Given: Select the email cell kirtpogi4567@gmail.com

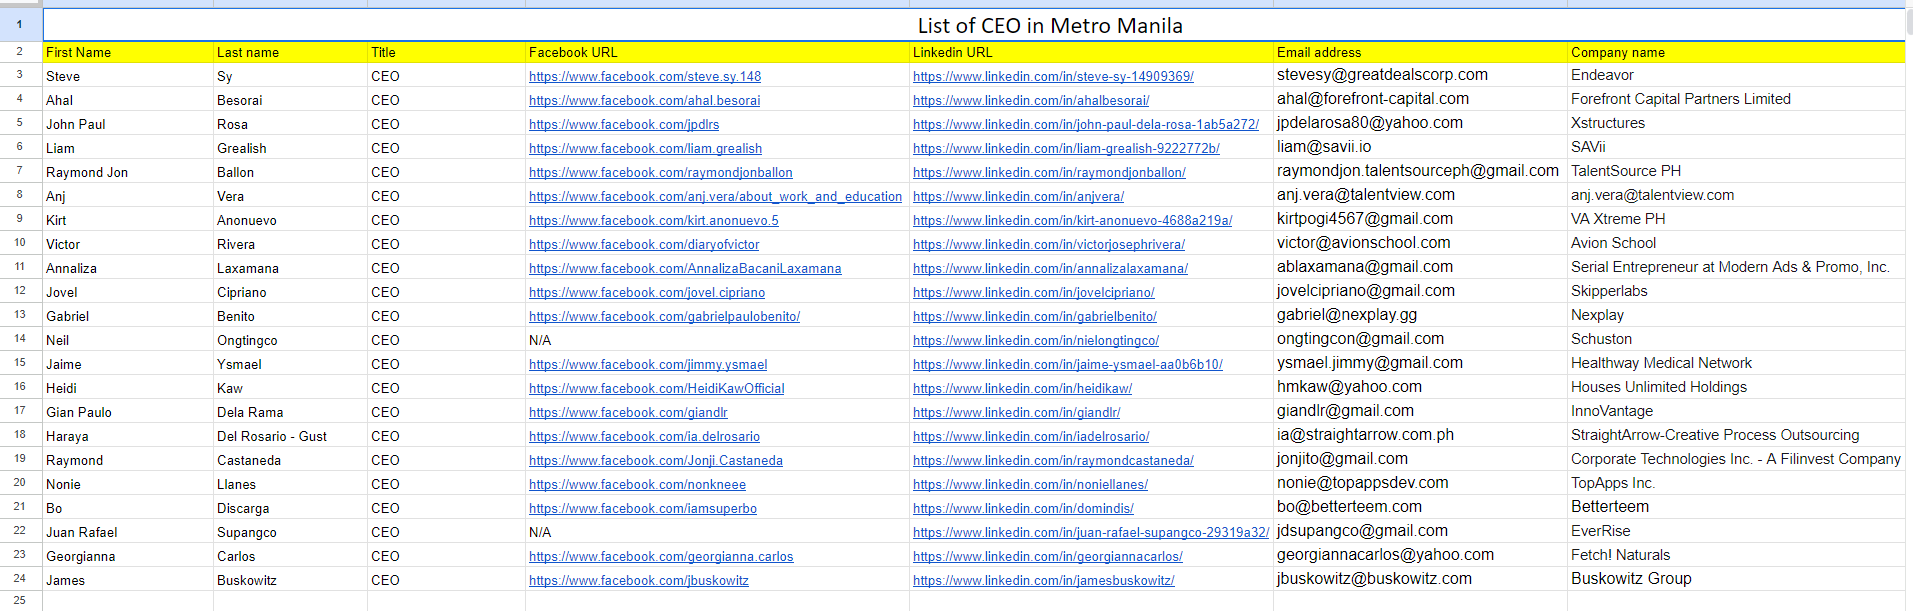Looking at the screenshot, I should pos(1420,219).
